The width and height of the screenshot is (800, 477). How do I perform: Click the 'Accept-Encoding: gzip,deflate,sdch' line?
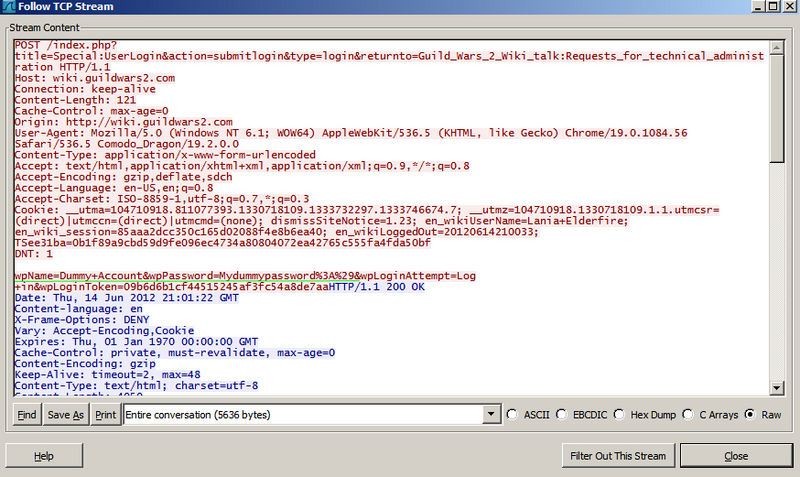point(123,177)
